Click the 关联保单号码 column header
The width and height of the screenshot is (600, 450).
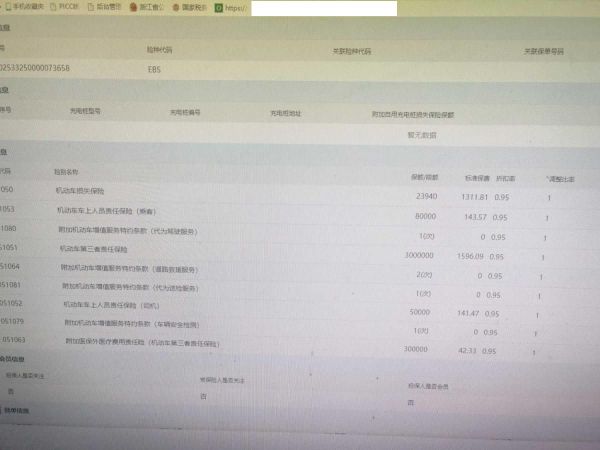pyautogui.click(x=544, y=50)
